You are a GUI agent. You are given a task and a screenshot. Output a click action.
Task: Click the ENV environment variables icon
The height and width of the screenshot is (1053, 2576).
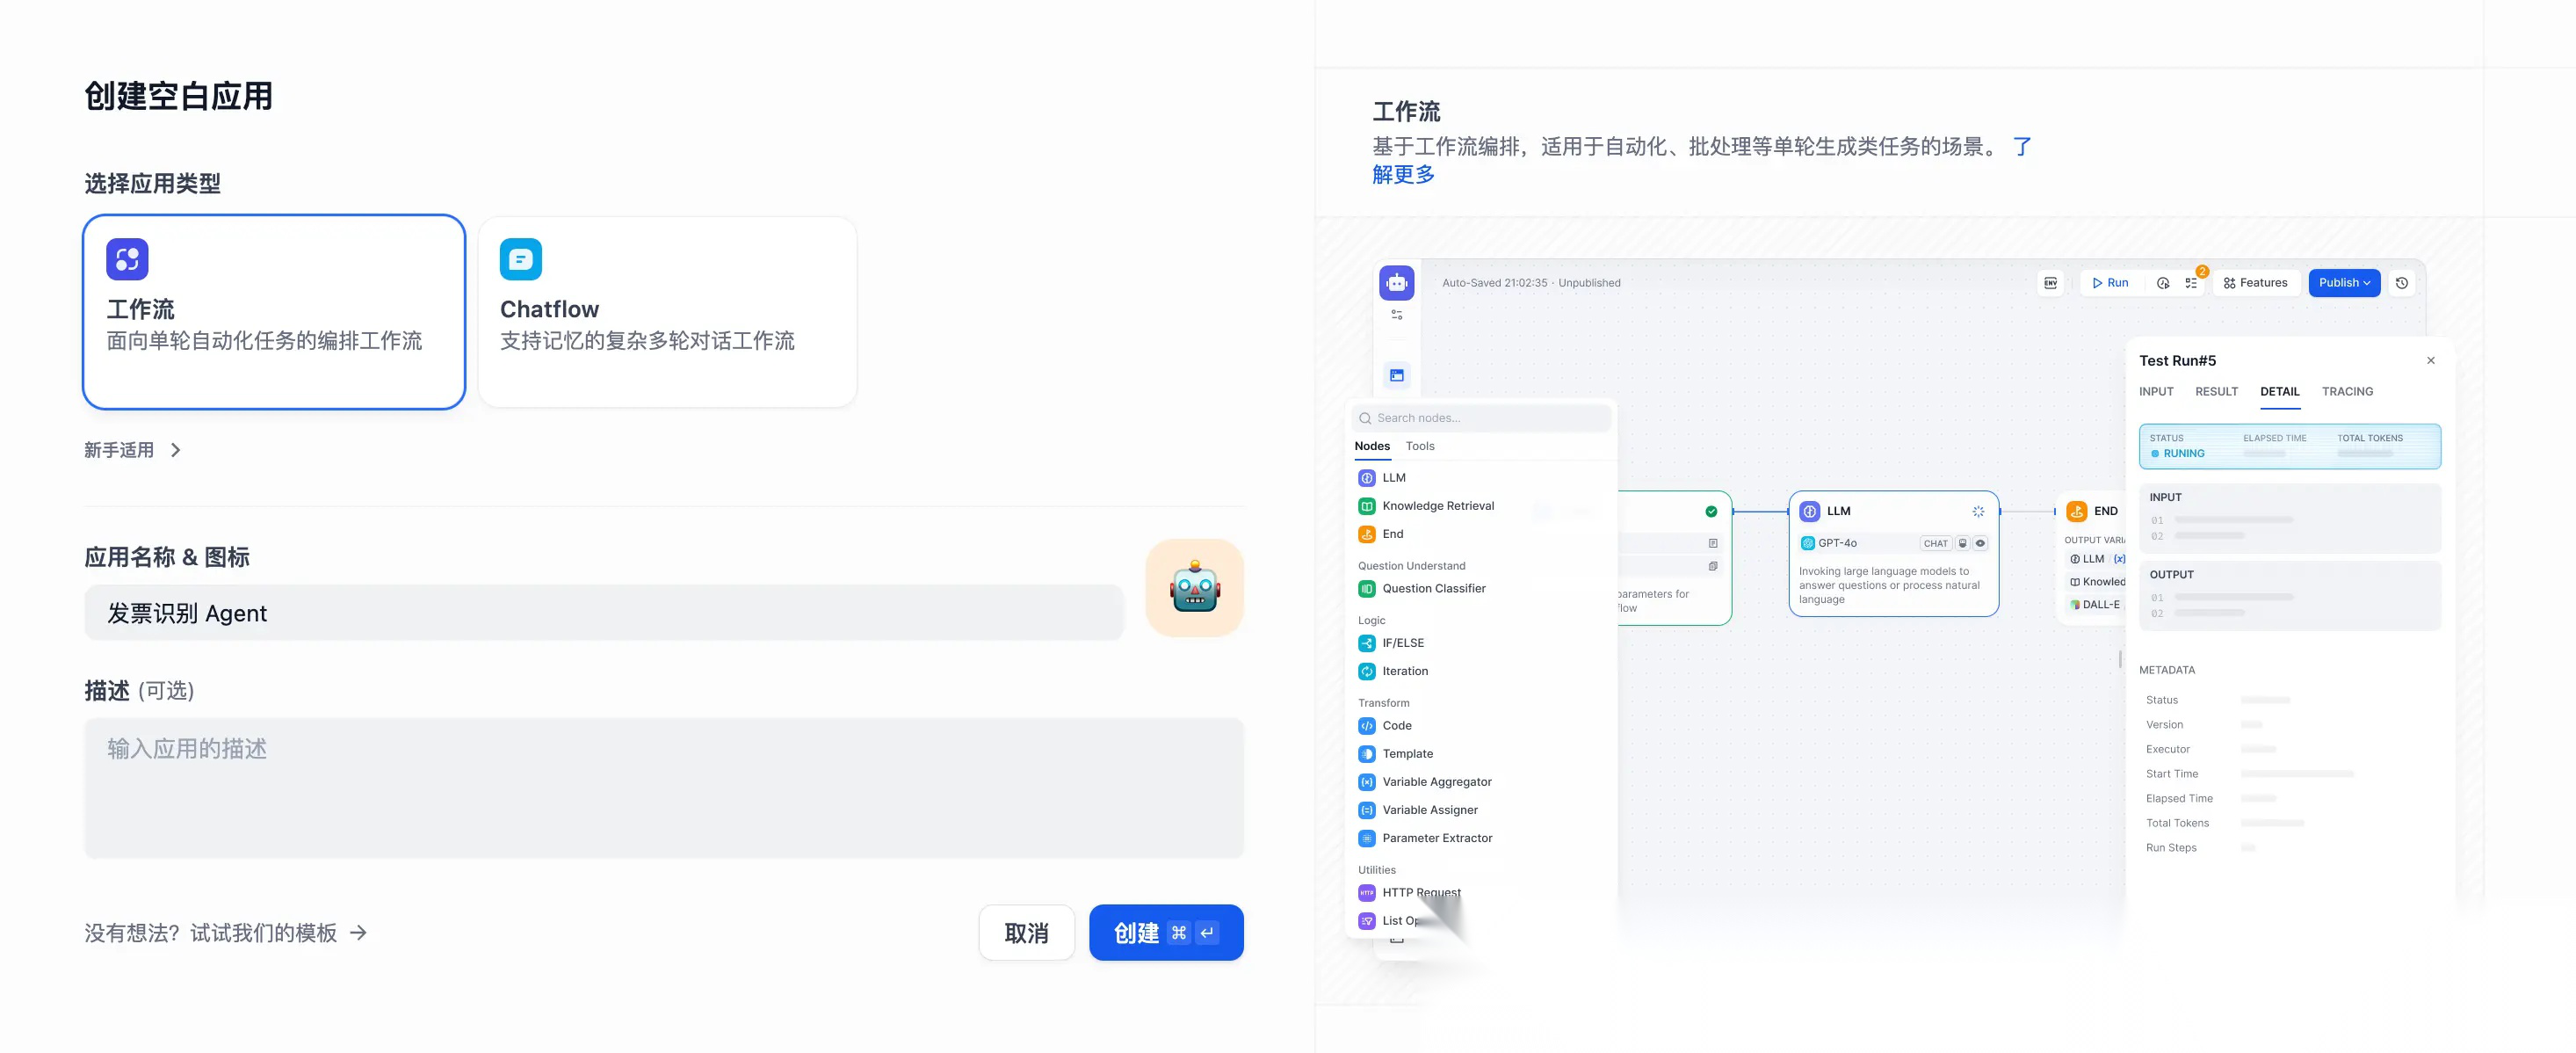click(x=2050, y=283)
